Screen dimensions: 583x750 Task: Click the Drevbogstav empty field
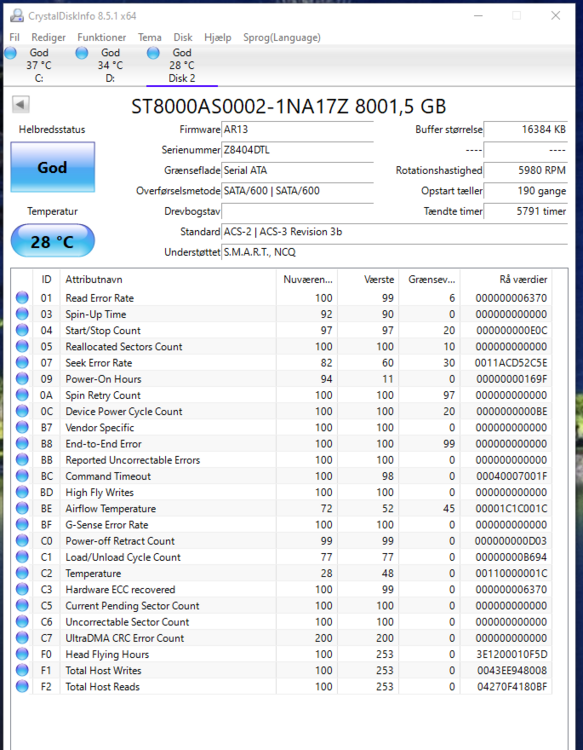[297, 211]
